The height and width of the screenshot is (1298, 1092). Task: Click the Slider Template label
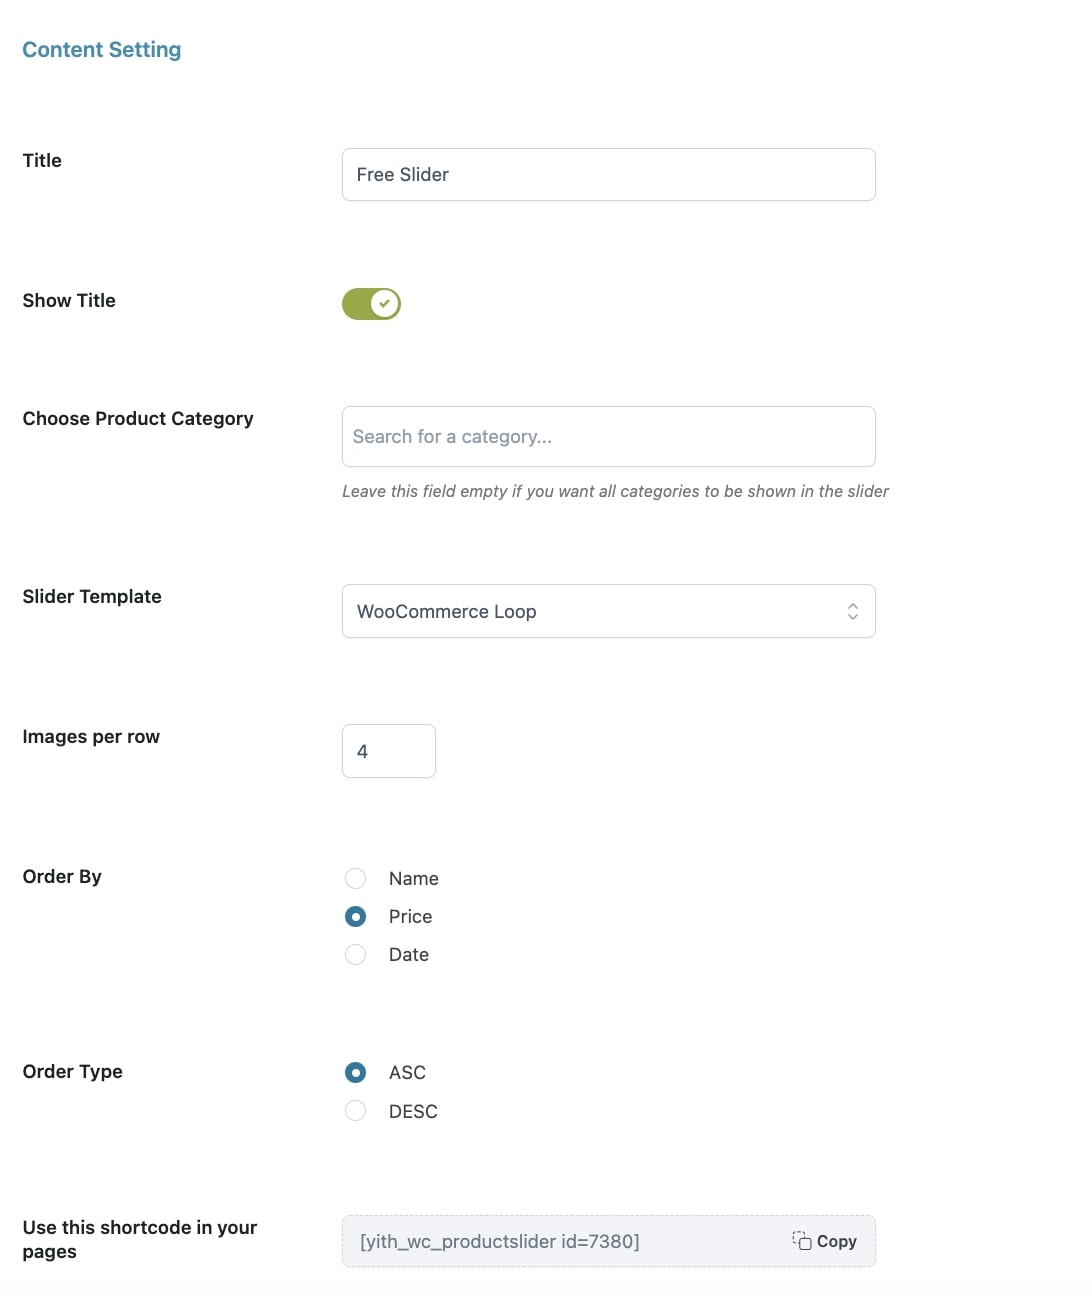pyautogui.click(x=92, y=596)
